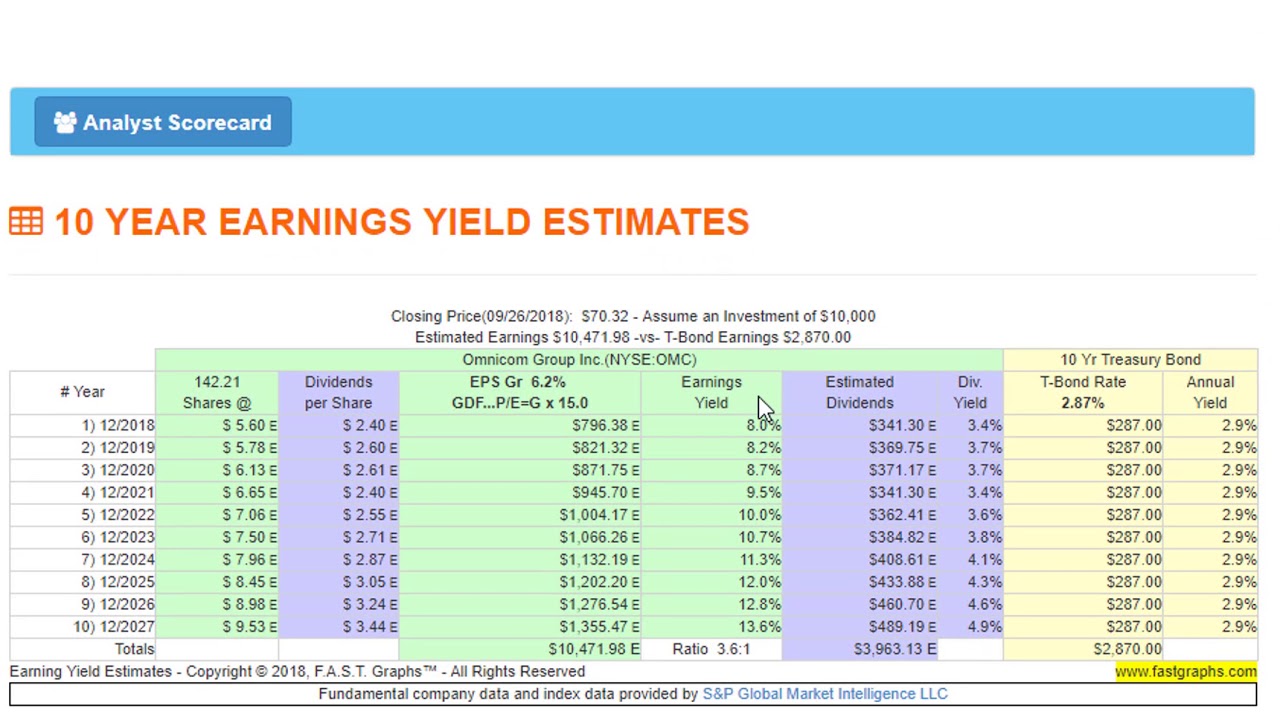The width and height of the screenshot is (1280, 720).
Task: Click the row label '1) 12/2018'
Action: tap(118, 425)
